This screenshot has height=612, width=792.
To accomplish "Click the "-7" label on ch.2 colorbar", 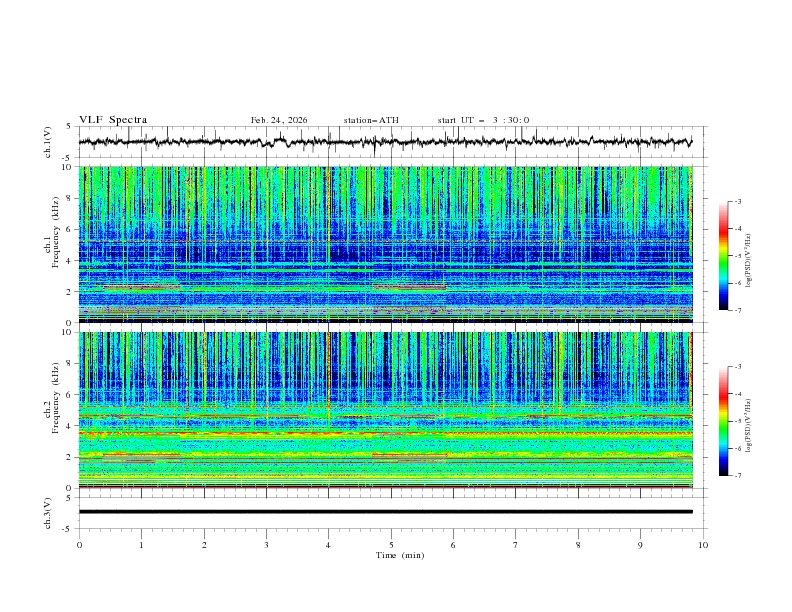I will point(738,476).
